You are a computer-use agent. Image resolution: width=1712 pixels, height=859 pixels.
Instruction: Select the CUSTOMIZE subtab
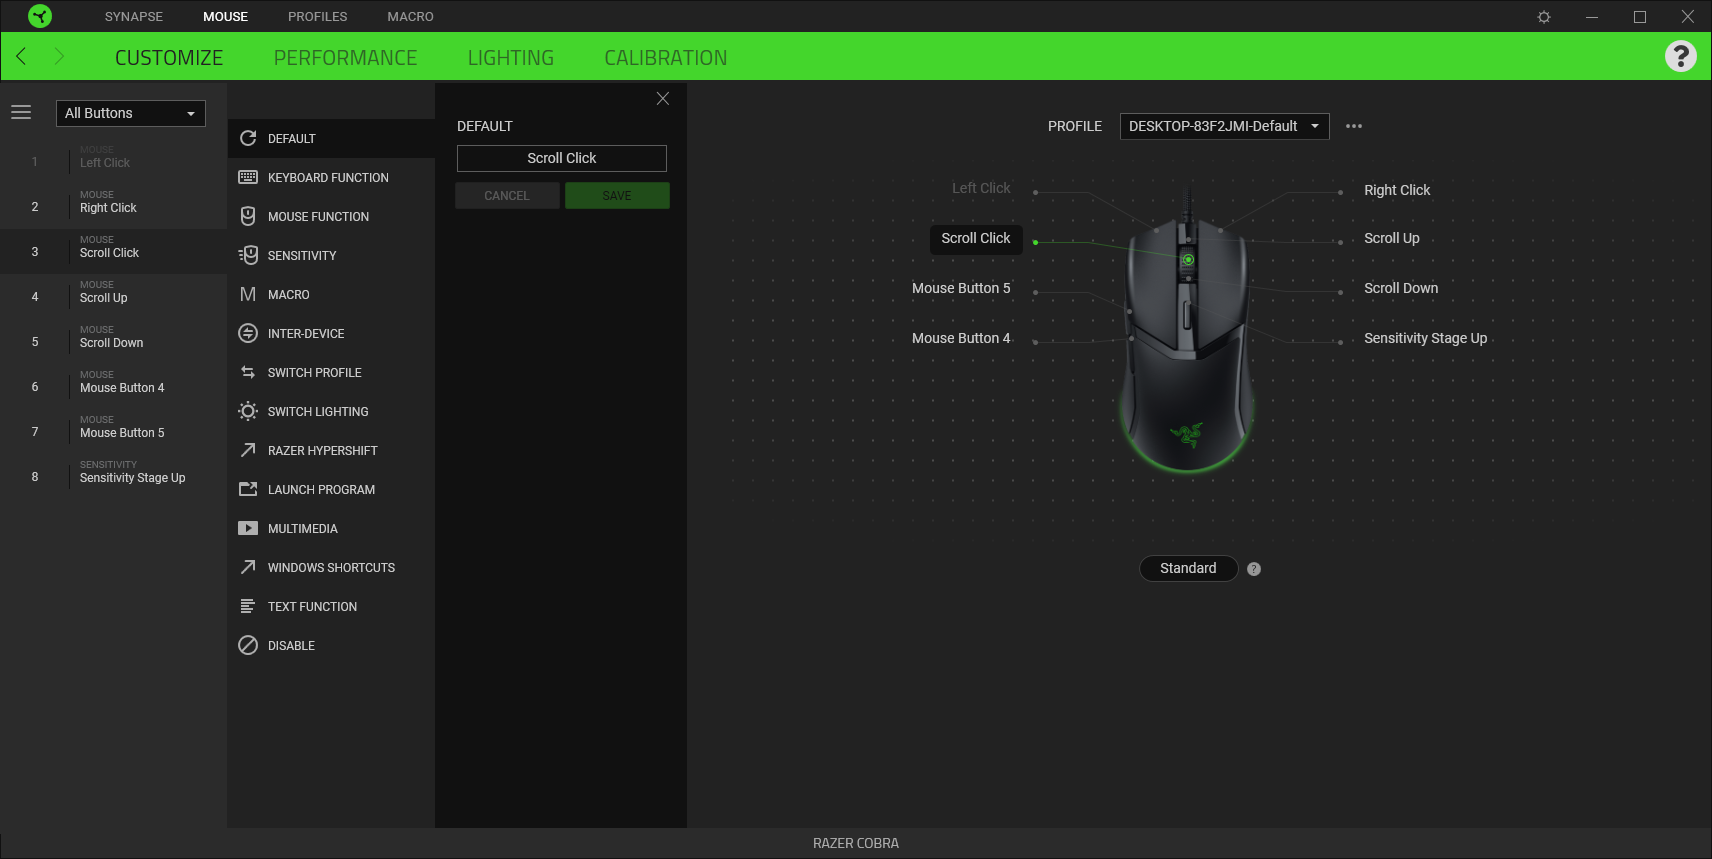(x=169, y=58)
